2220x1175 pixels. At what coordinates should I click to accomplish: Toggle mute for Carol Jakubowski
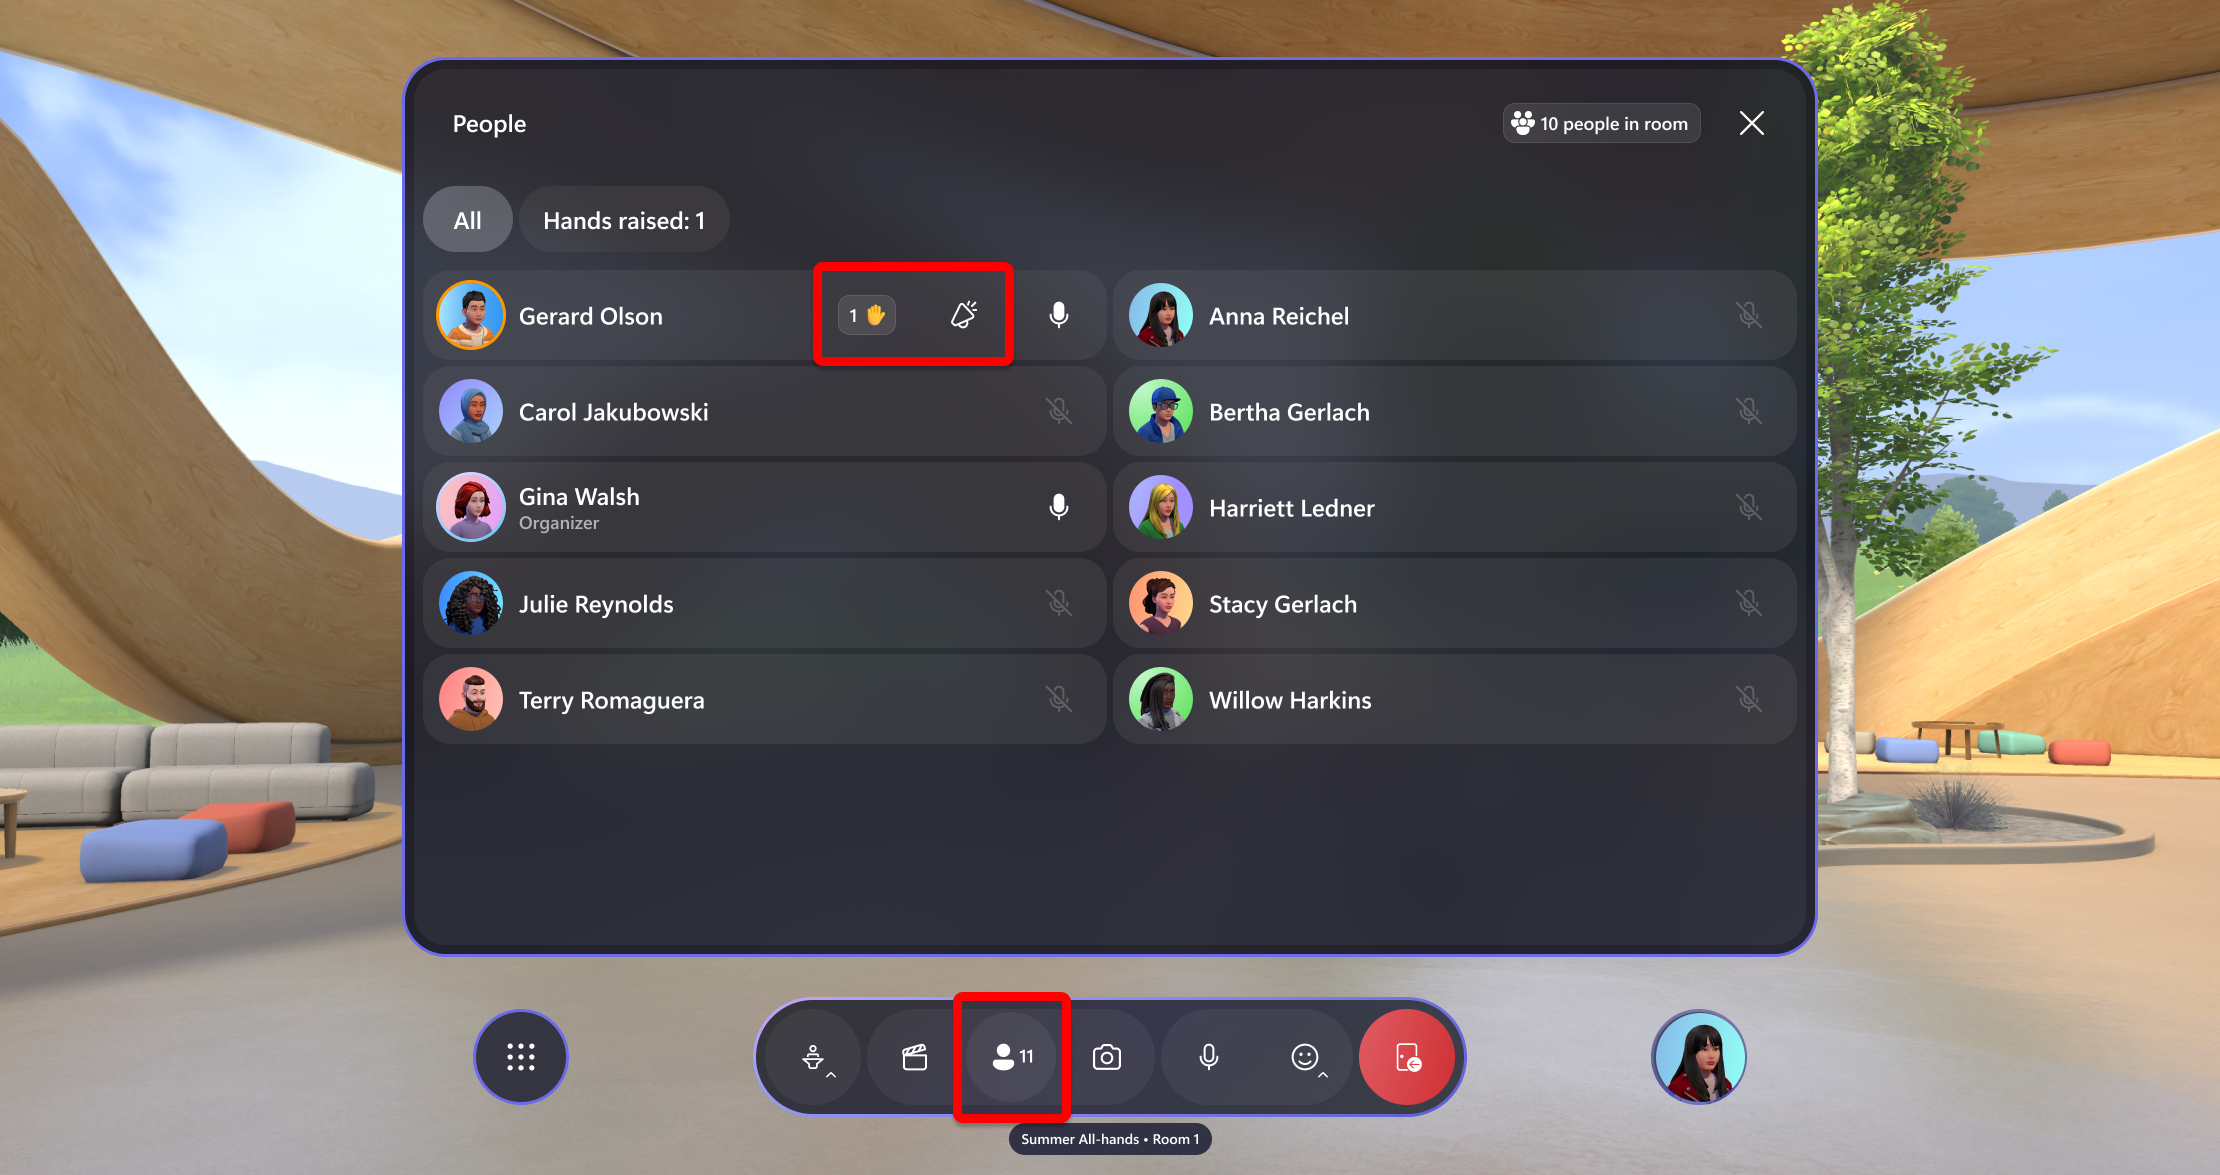coord(1059,411)
